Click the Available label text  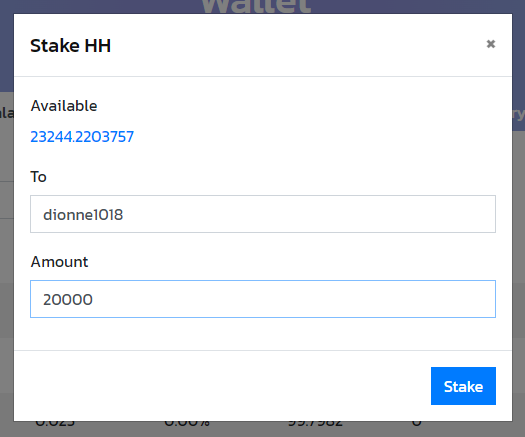64,106
